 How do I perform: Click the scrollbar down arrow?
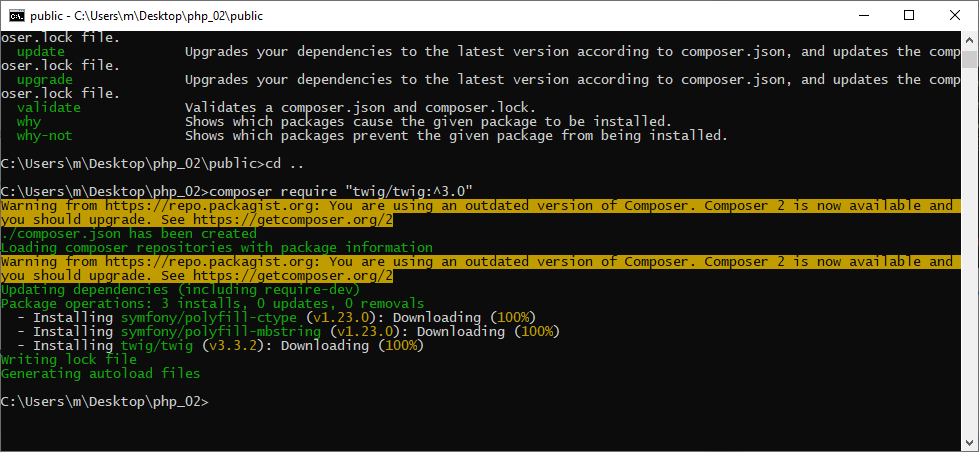coord(970,443)
